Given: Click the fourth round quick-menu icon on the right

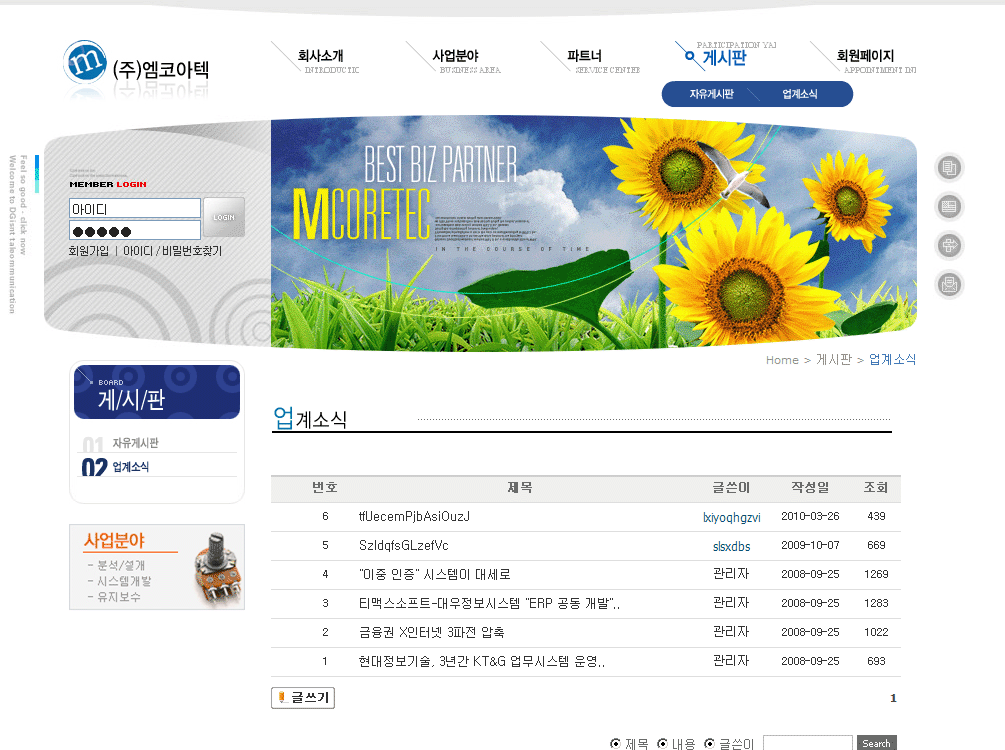Looking at the screenshot, I should (x=949, y=285).
